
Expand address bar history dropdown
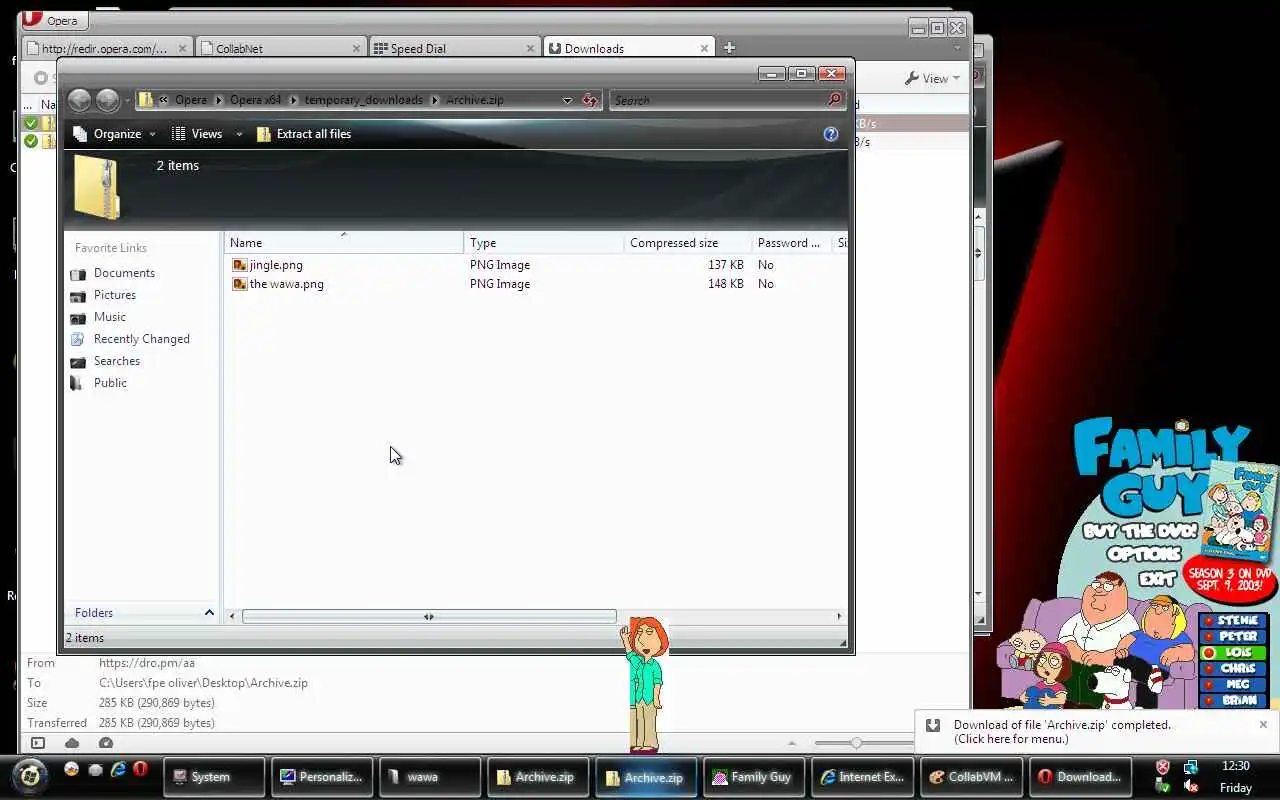coord(567,100)
